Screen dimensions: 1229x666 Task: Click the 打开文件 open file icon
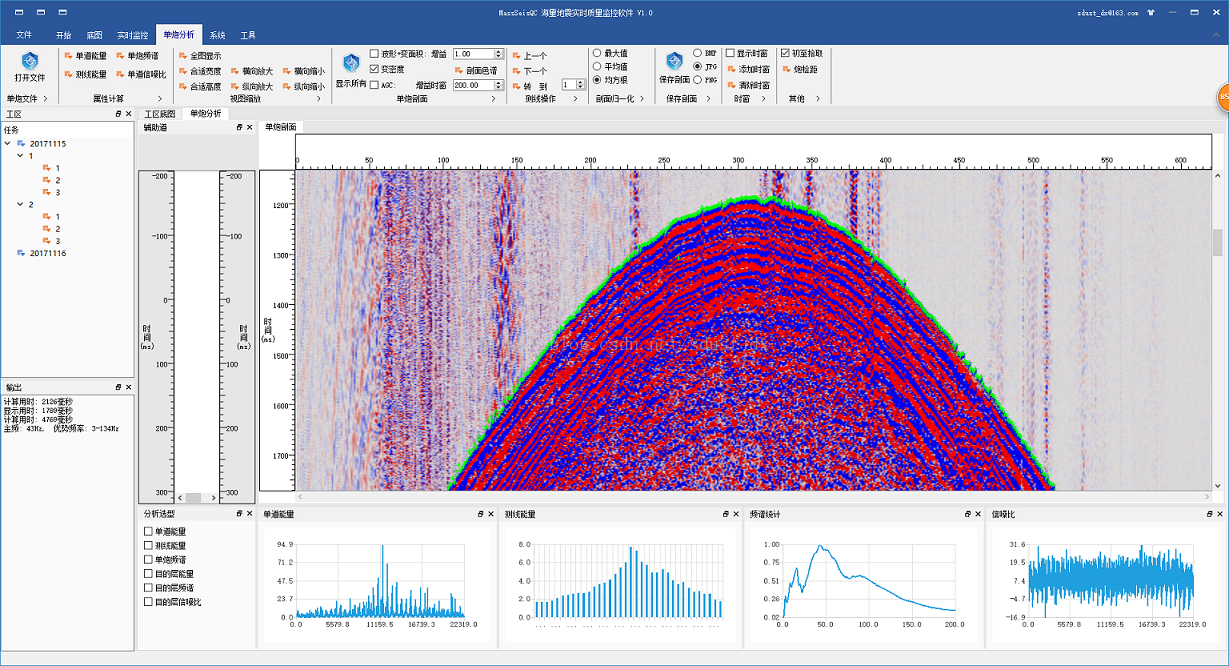[x=30, y=62]
